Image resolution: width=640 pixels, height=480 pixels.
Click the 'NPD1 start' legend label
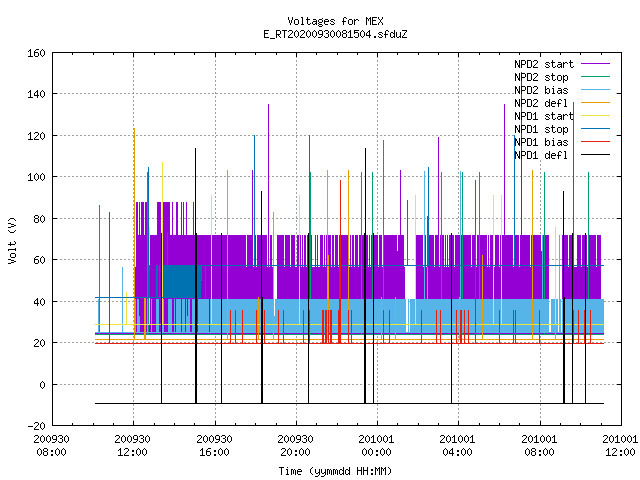(544, 116)
